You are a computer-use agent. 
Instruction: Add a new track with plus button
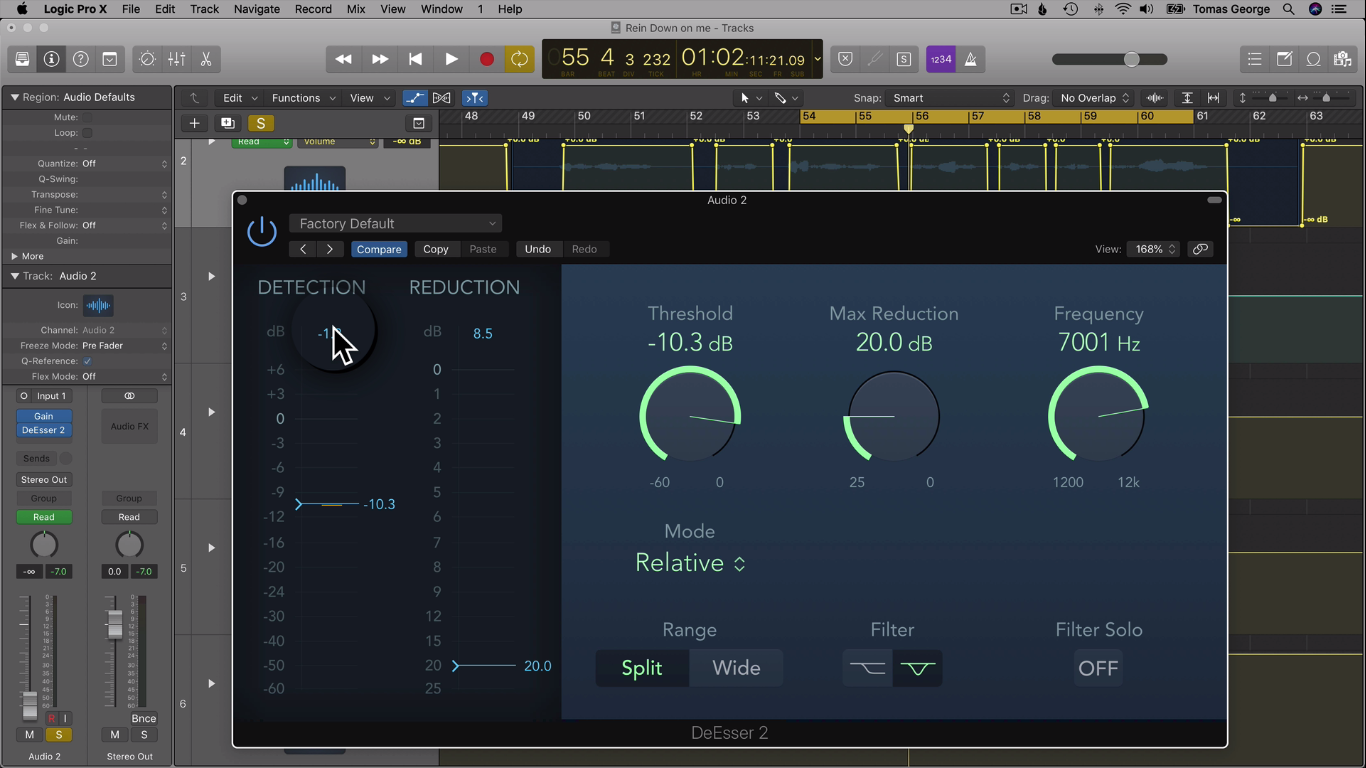point(194,123)
